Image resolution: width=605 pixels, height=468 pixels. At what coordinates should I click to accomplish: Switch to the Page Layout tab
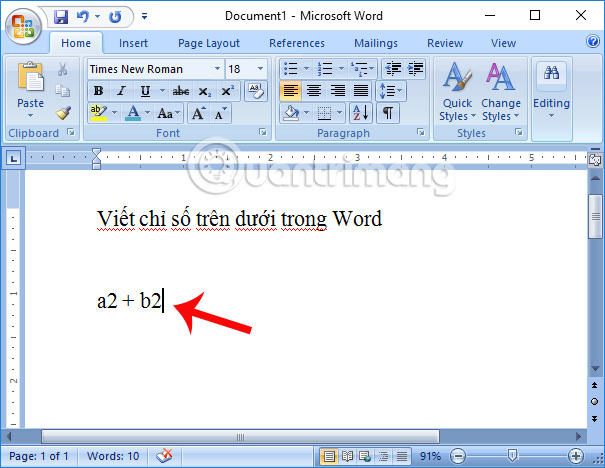click(x=209, y=43)
